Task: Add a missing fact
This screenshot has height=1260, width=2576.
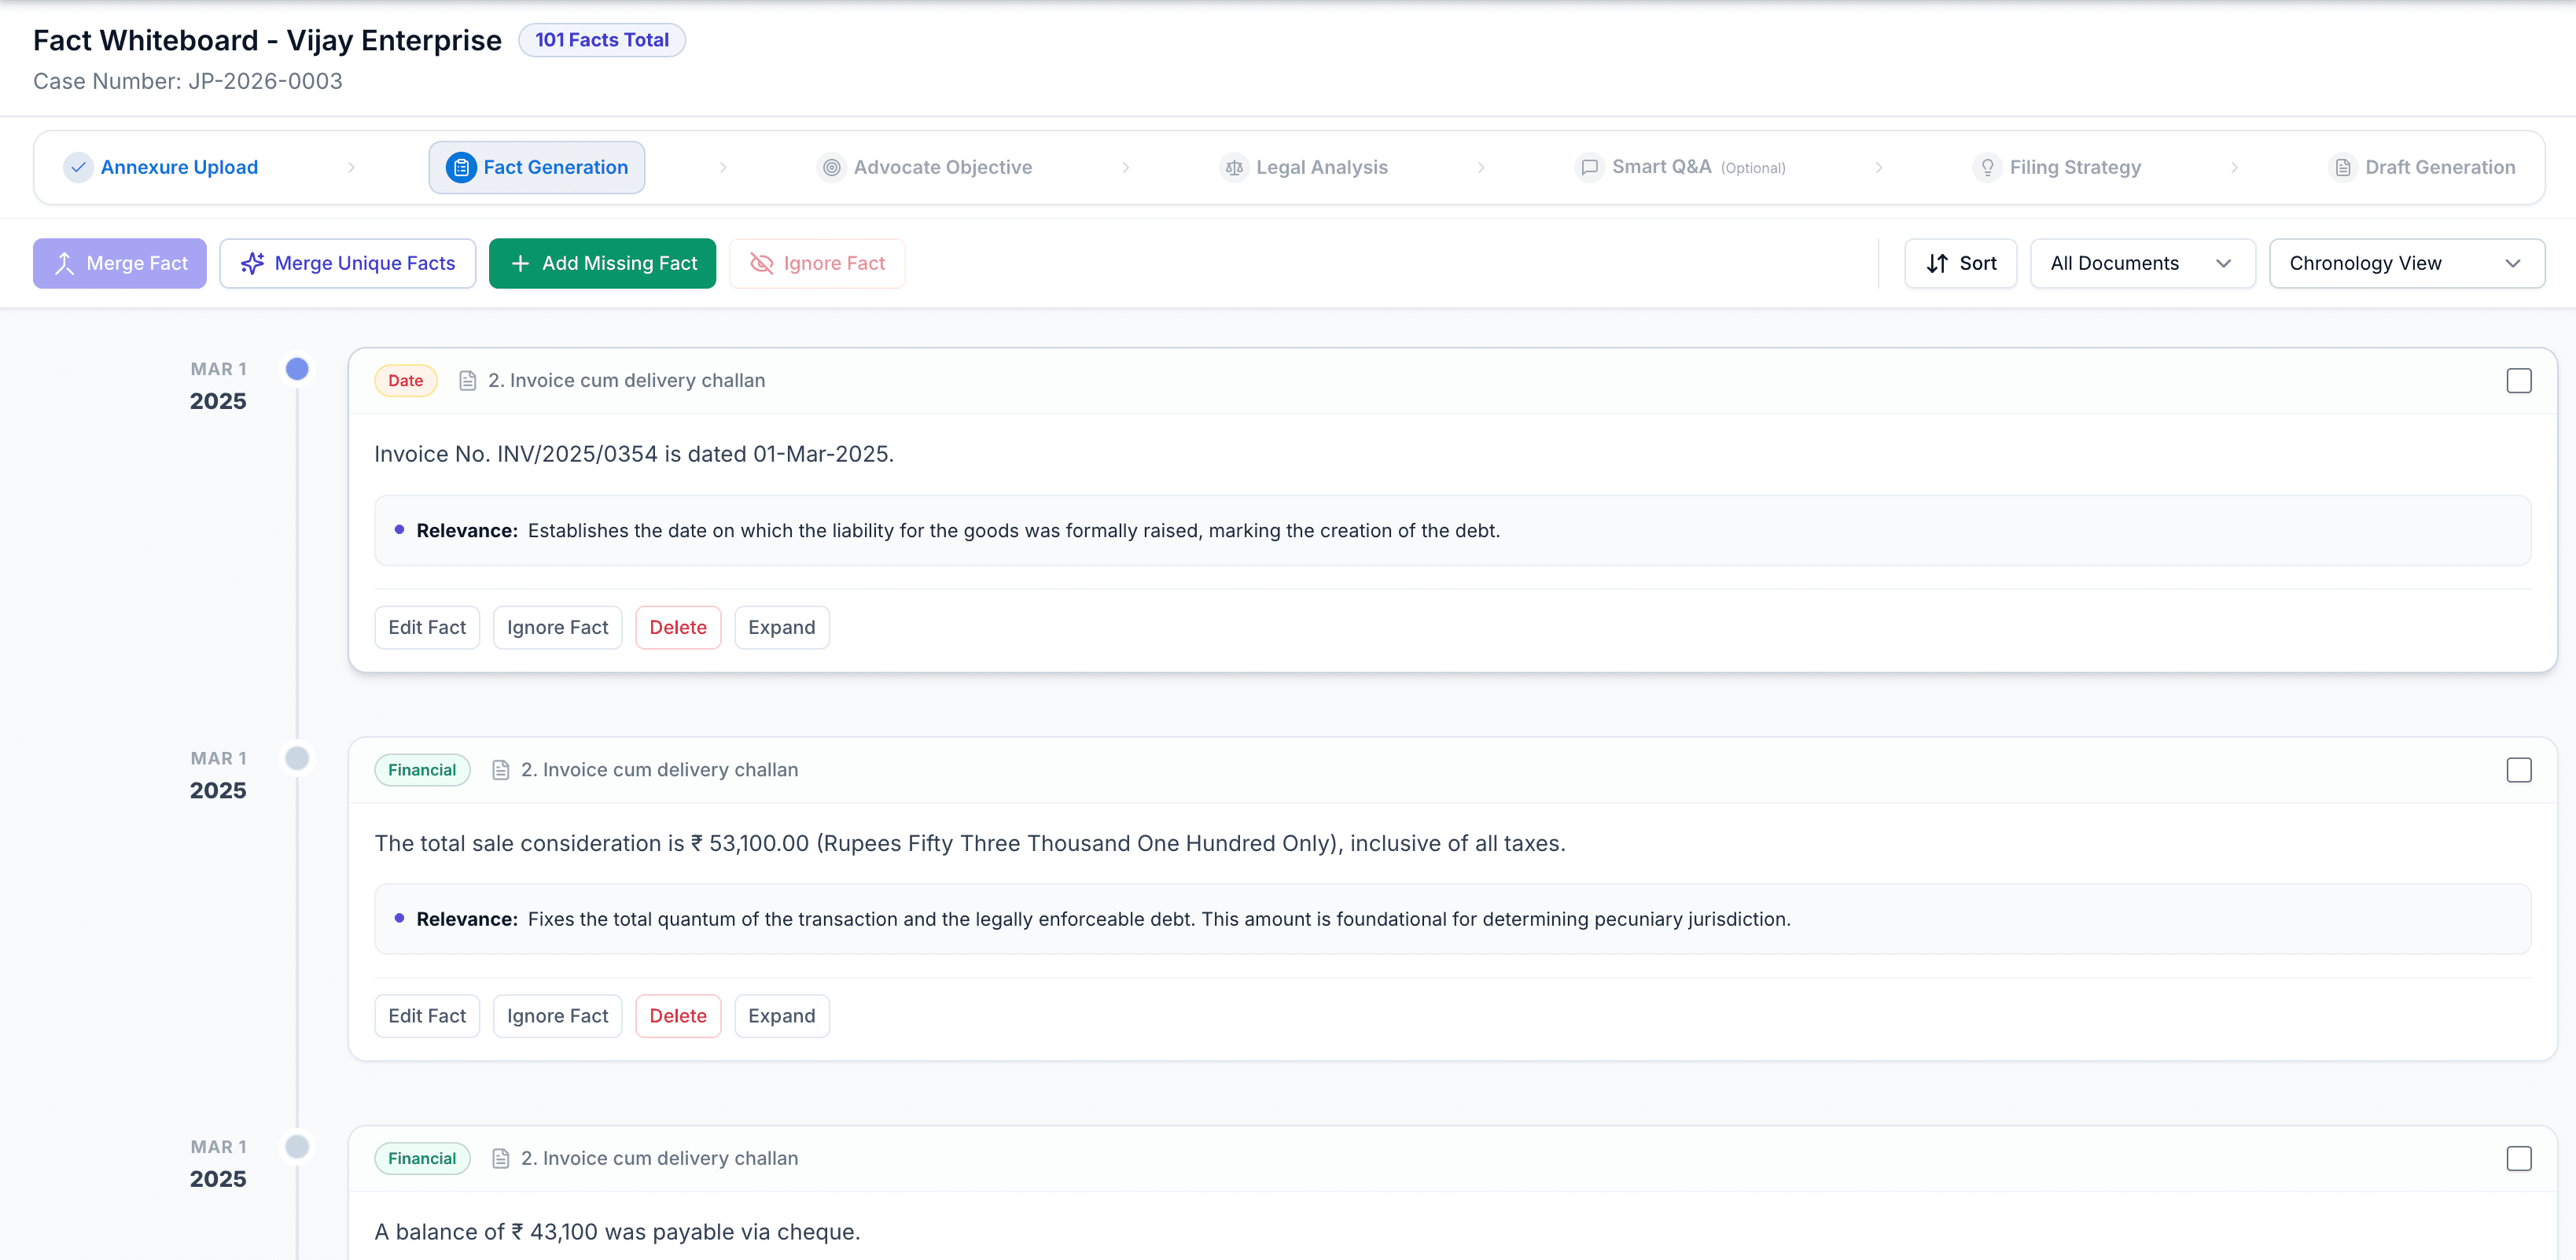Action: click(602, 263)
